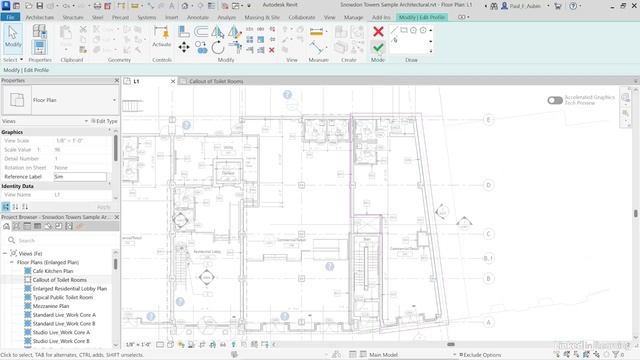Open the Annotate ribbon tab
The width and height of the screenshot is (640, 360).
point(198,18)
